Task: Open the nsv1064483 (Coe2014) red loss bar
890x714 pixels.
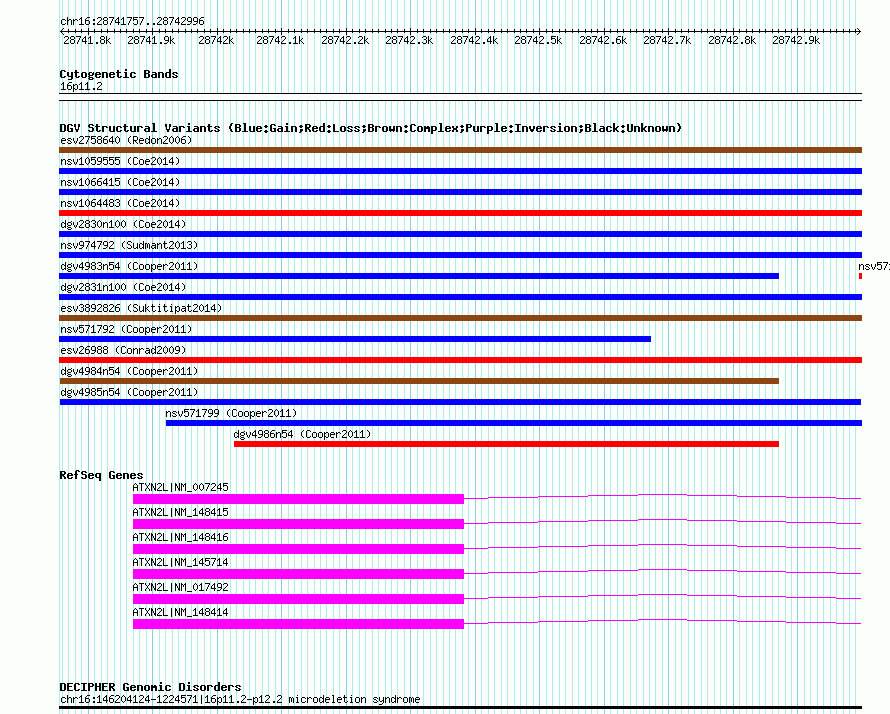Action: tap(460, 213)
